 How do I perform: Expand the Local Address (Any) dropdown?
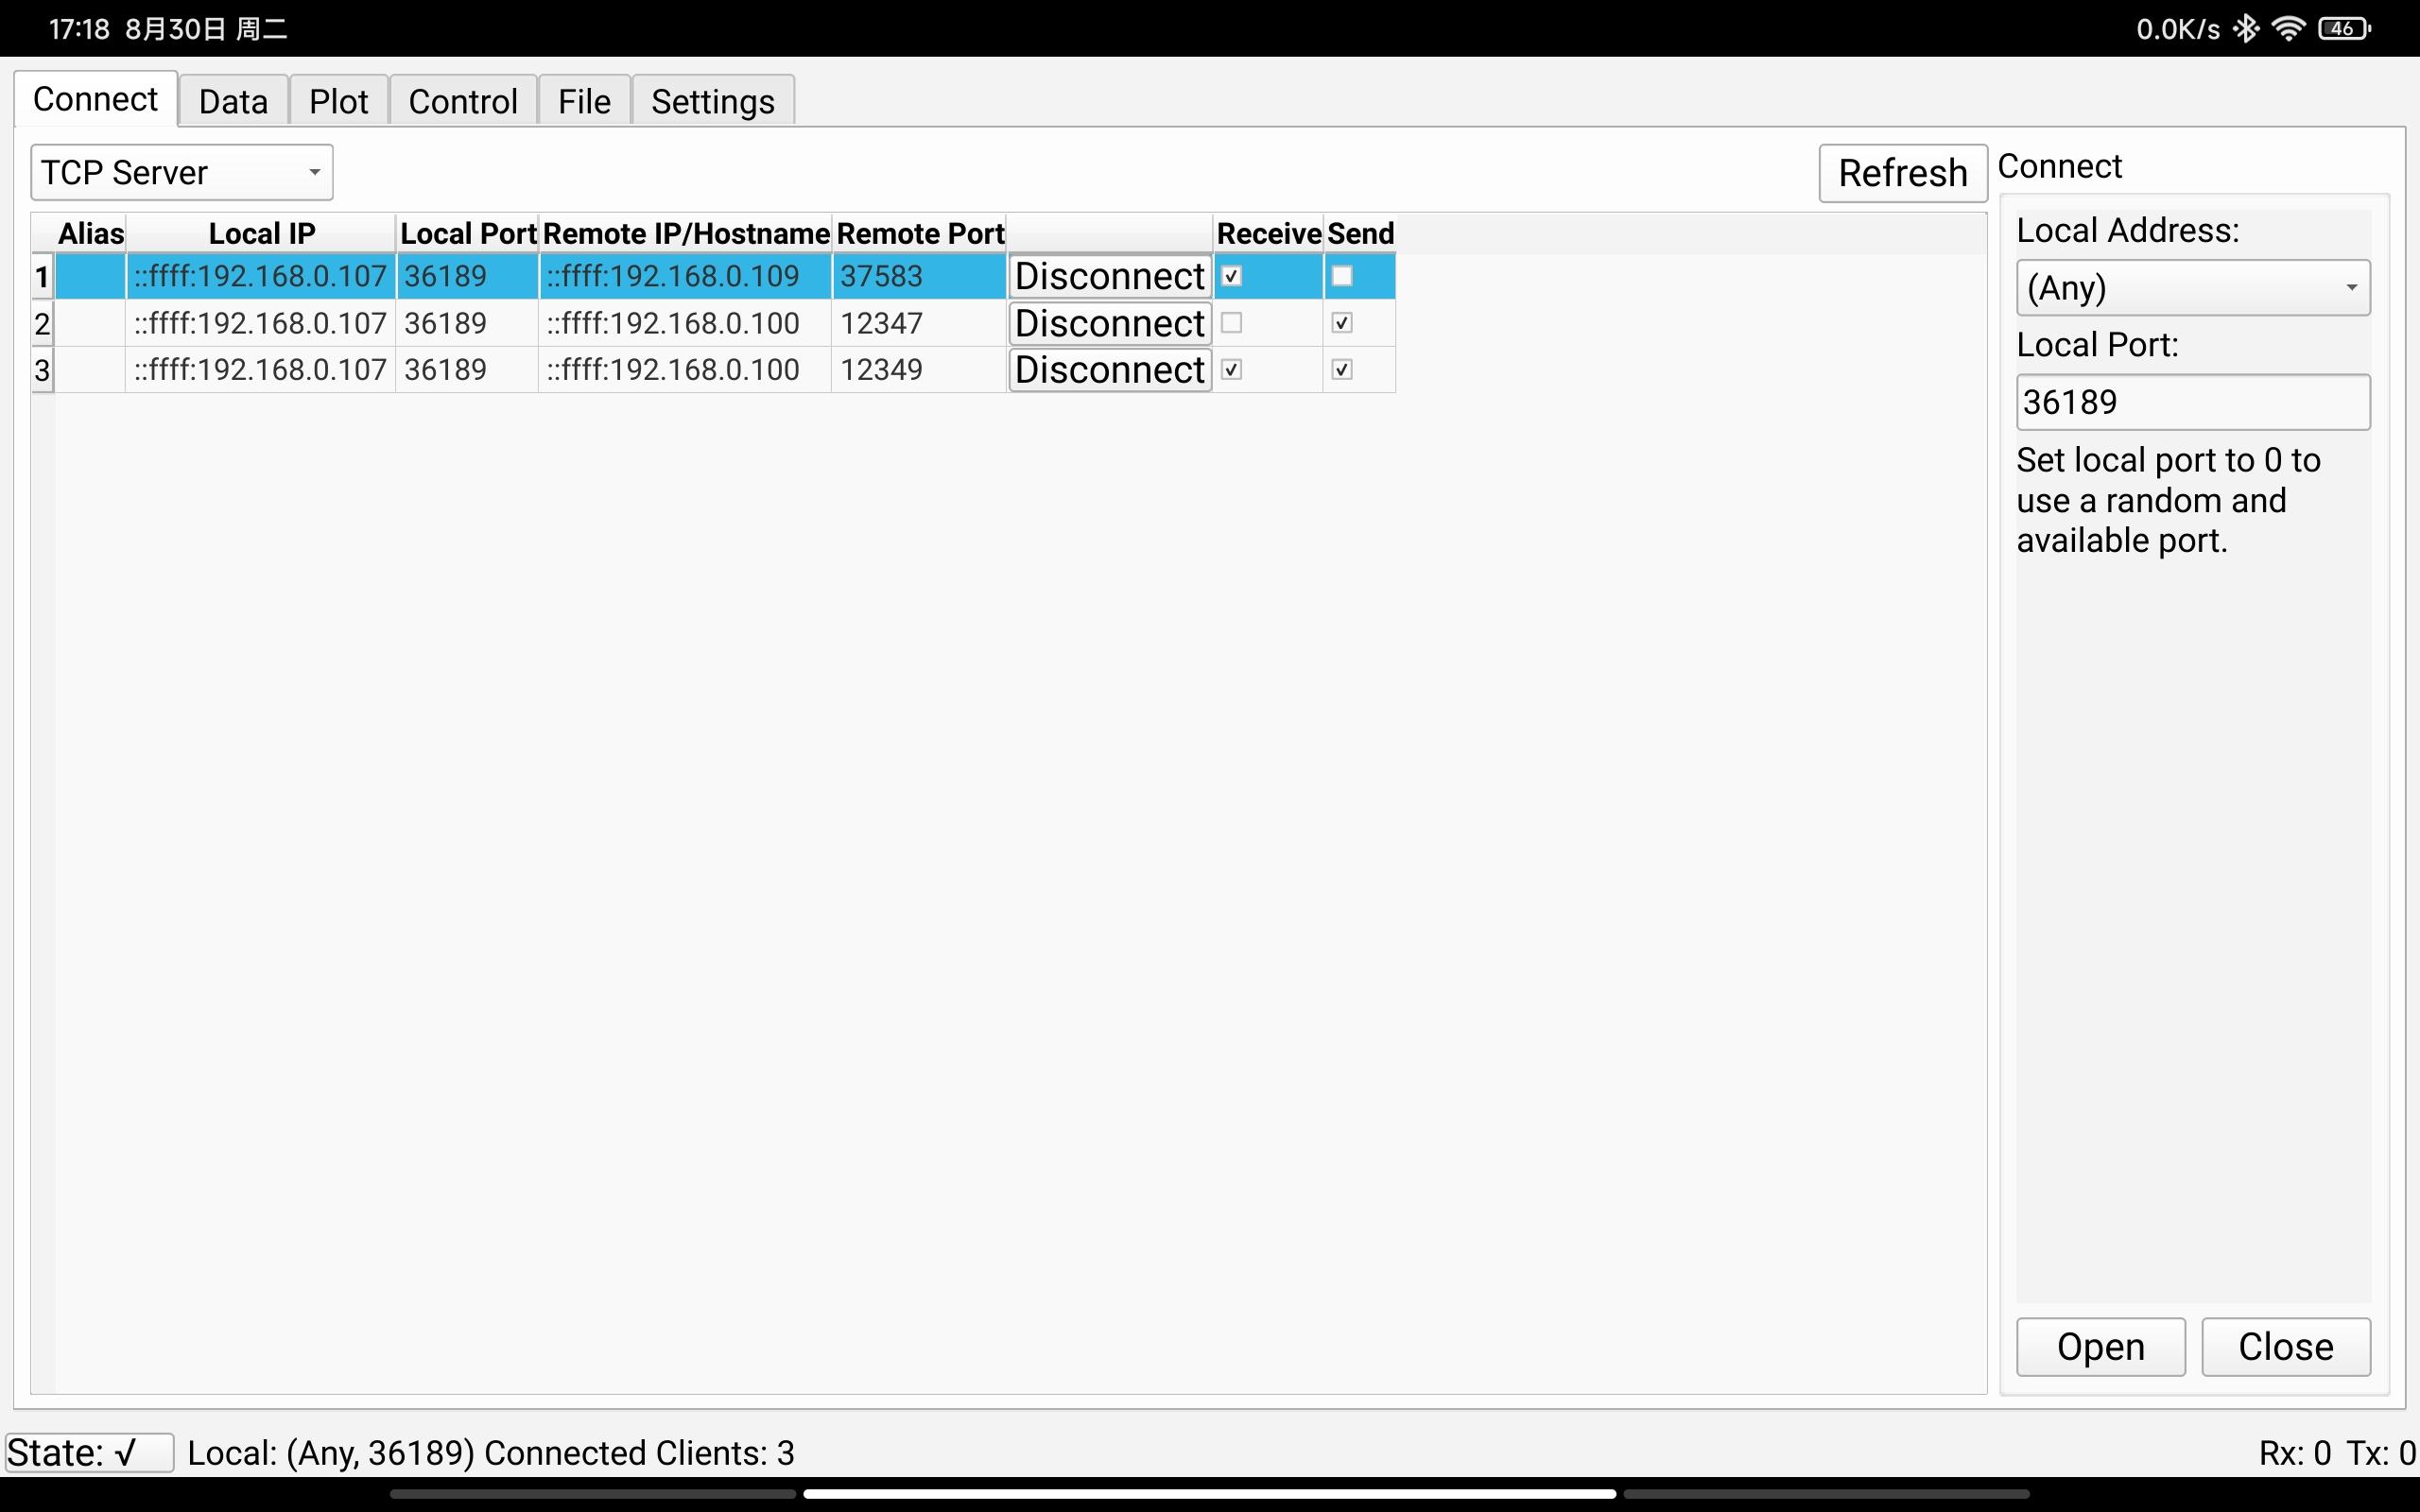[x=2192, y=288]
